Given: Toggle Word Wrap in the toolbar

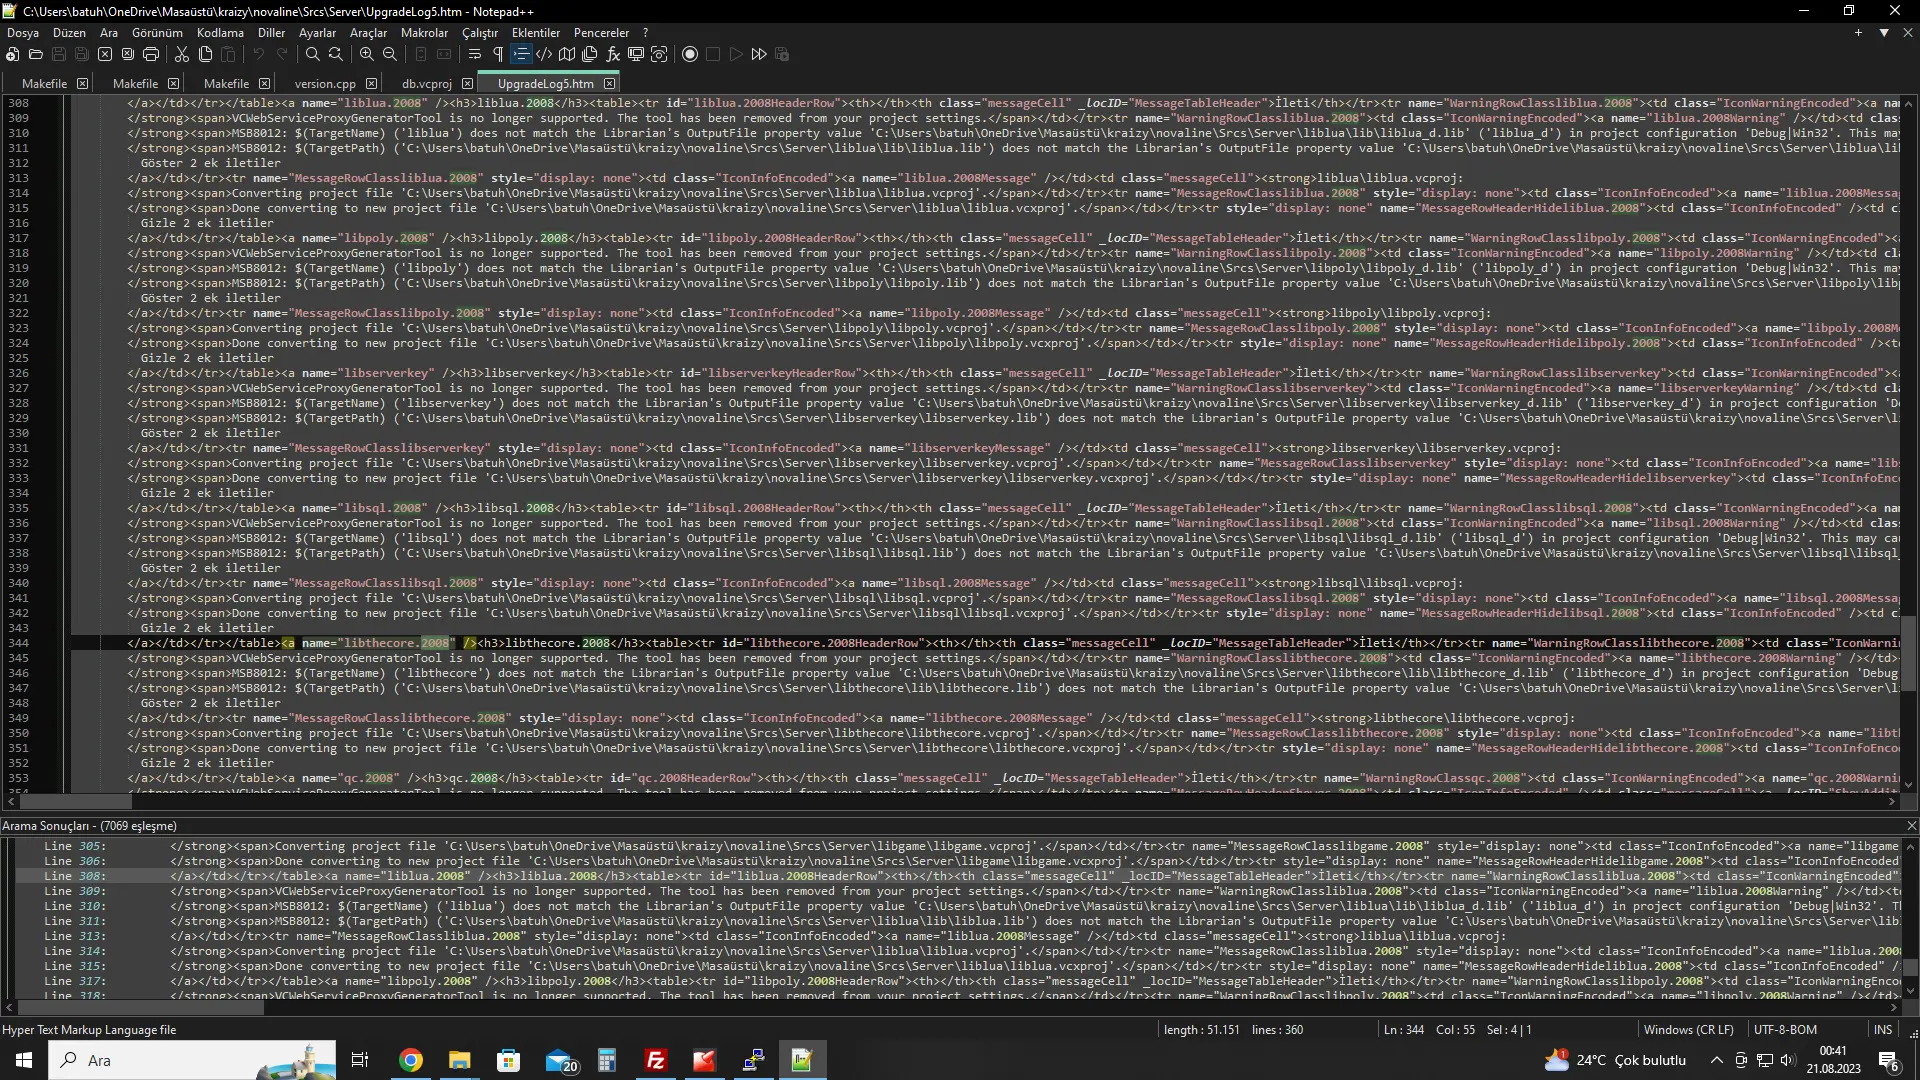Looking at the screenshot, I should tap(475, 54).
